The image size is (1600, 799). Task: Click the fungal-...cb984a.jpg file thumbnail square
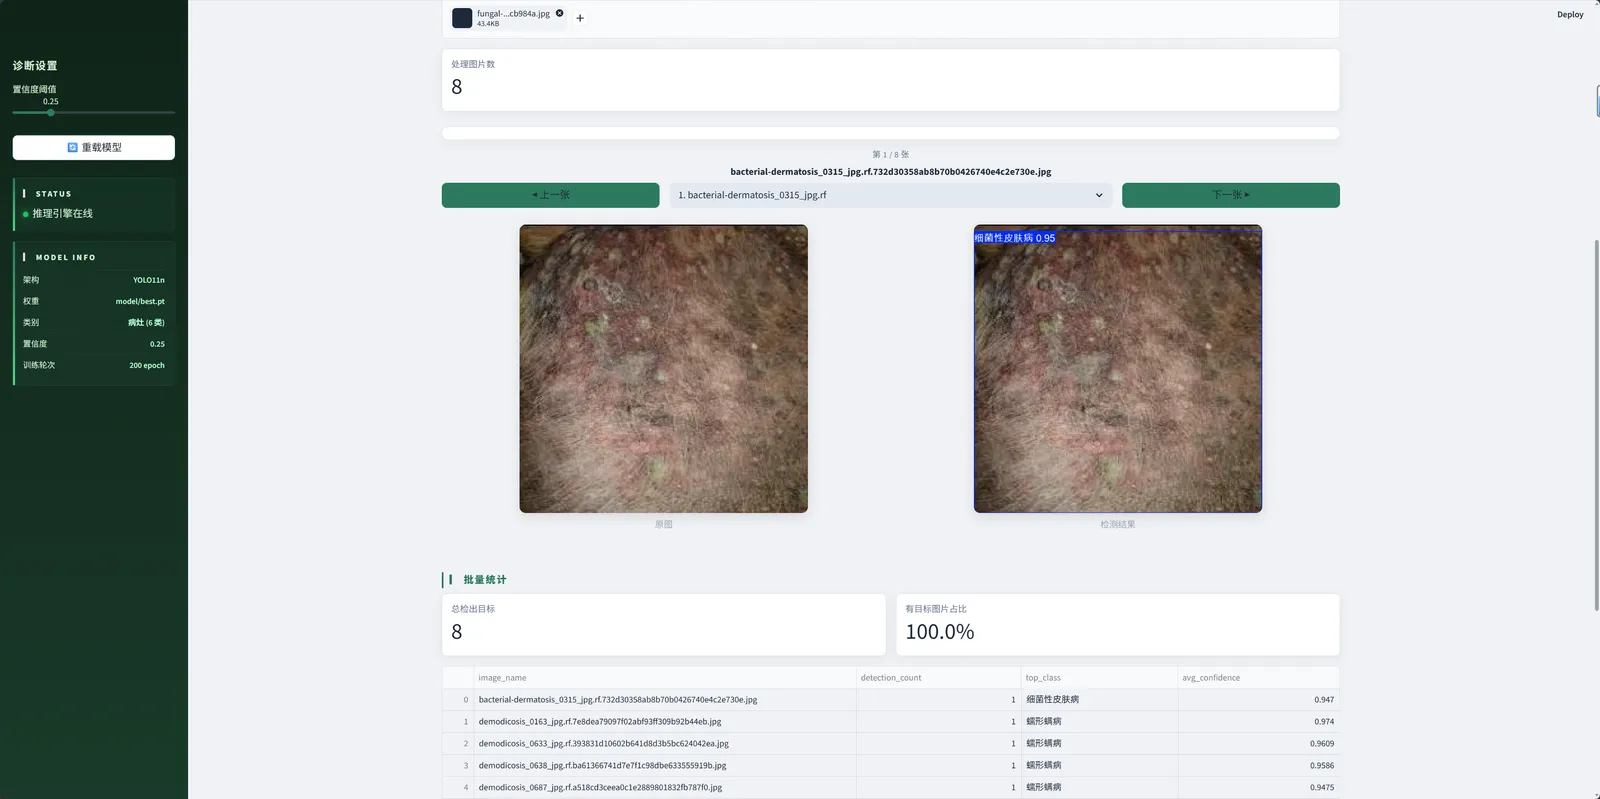point(462,18)
